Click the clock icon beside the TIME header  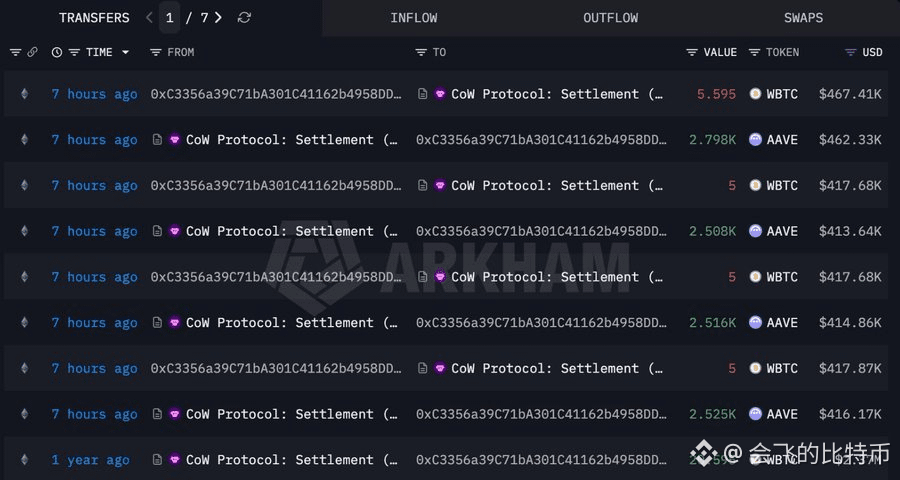56,52
